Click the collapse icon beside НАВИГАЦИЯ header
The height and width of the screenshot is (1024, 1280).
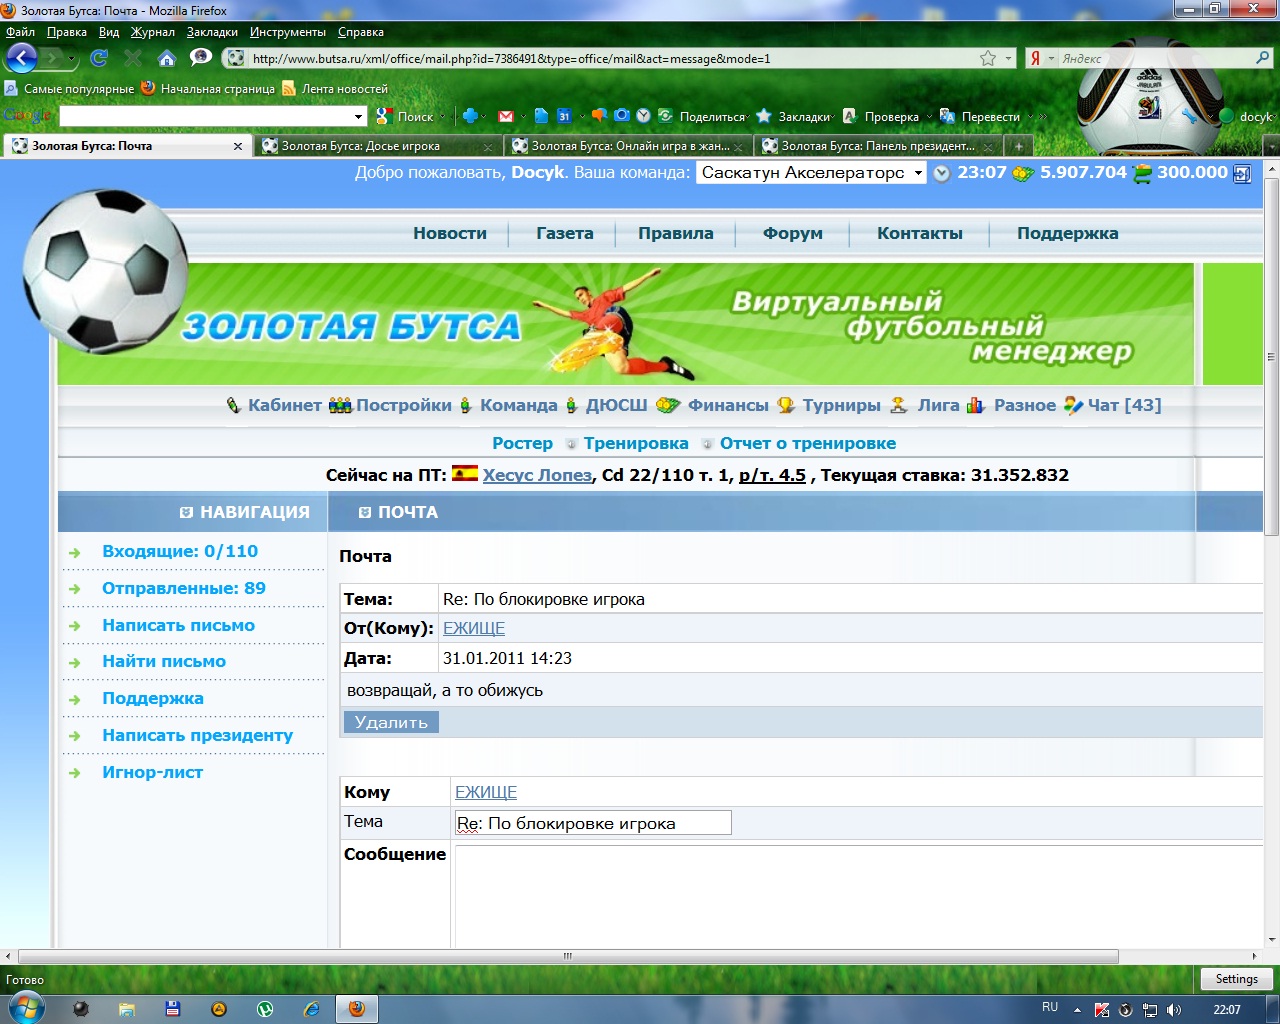[x=186, y=512]
